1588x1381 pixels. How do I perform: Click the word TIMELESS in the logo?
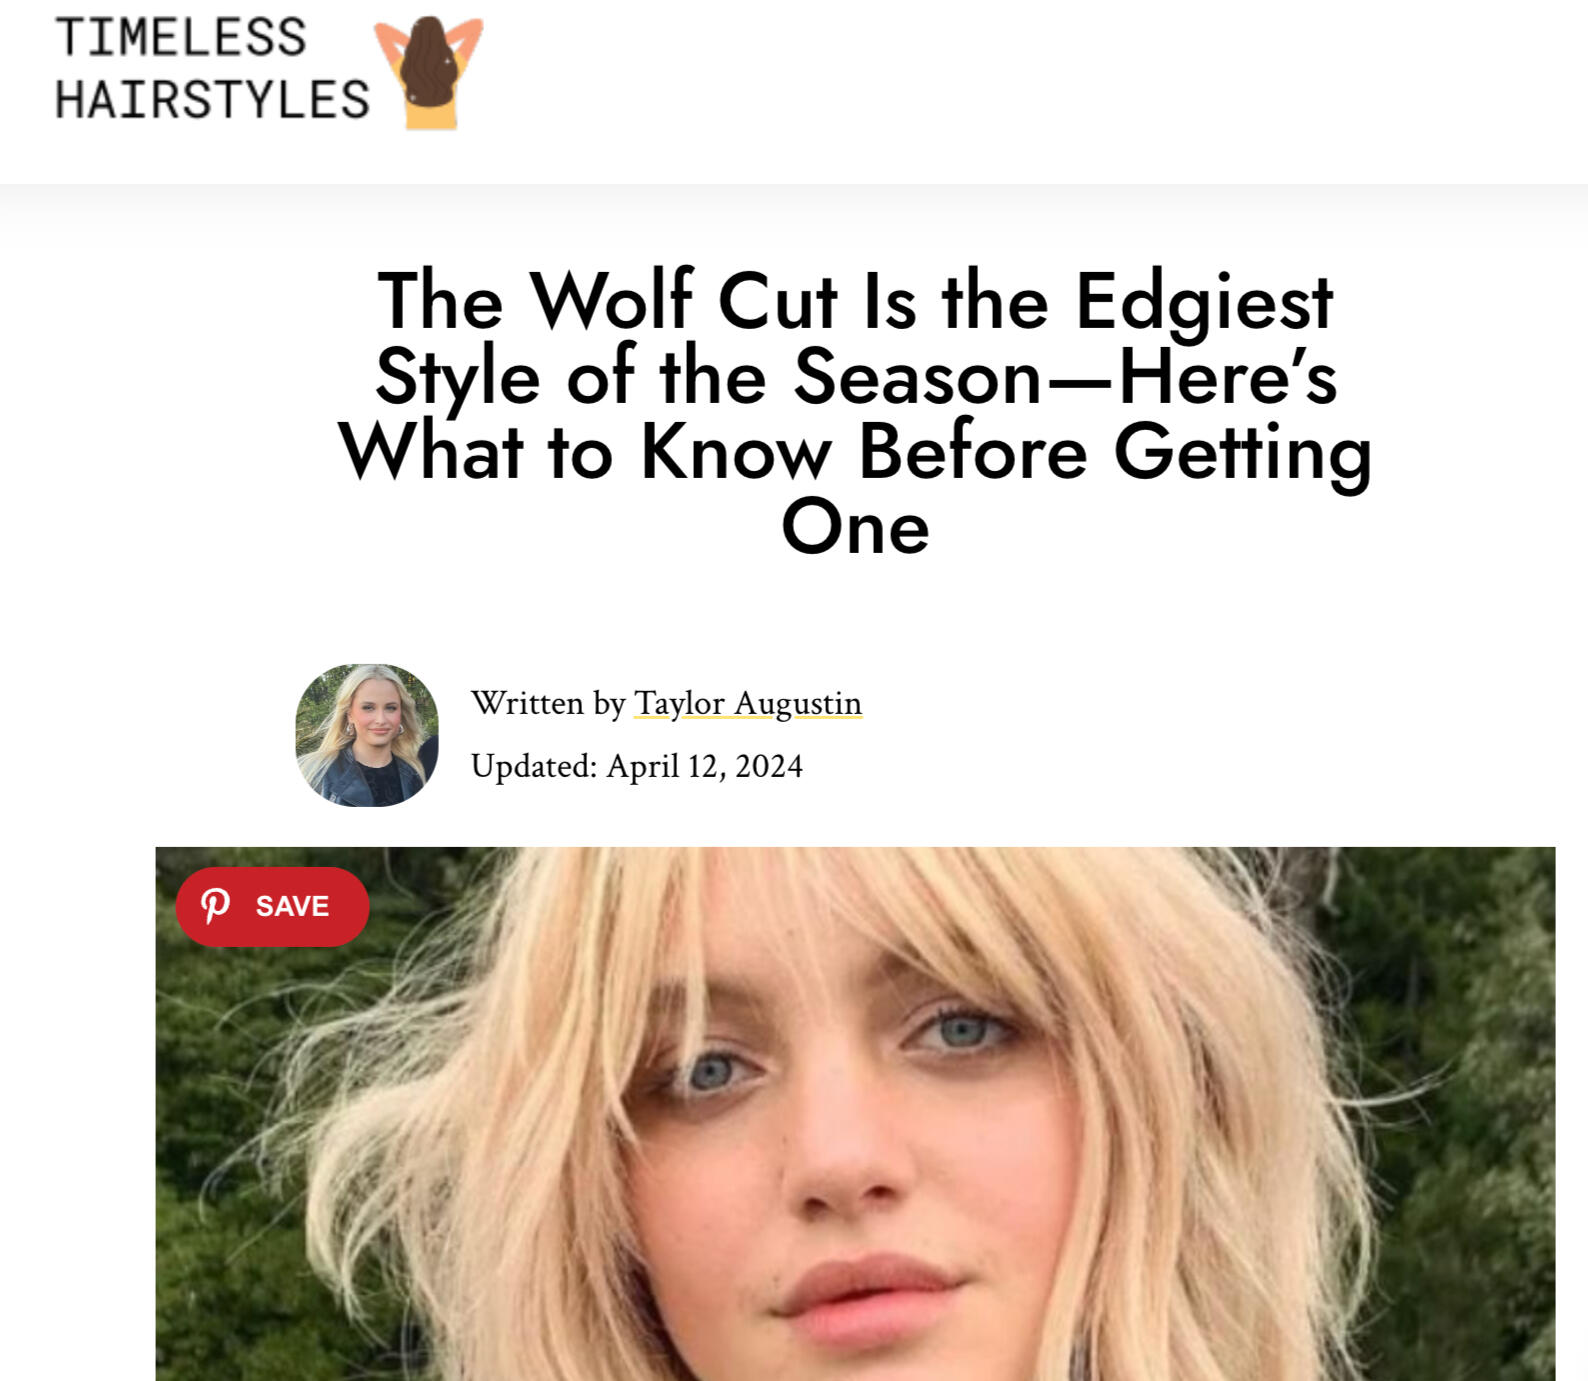[181, 38]
